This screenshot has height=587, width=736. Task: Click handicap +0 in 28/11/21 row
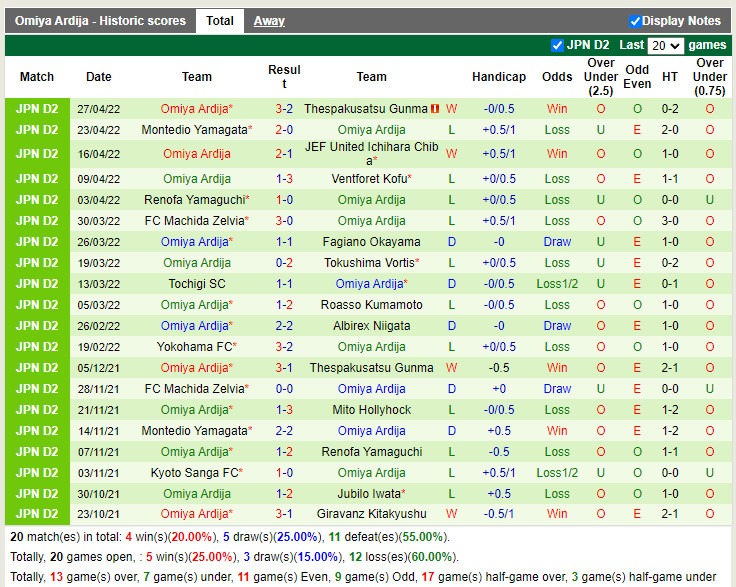click(499, 389)
